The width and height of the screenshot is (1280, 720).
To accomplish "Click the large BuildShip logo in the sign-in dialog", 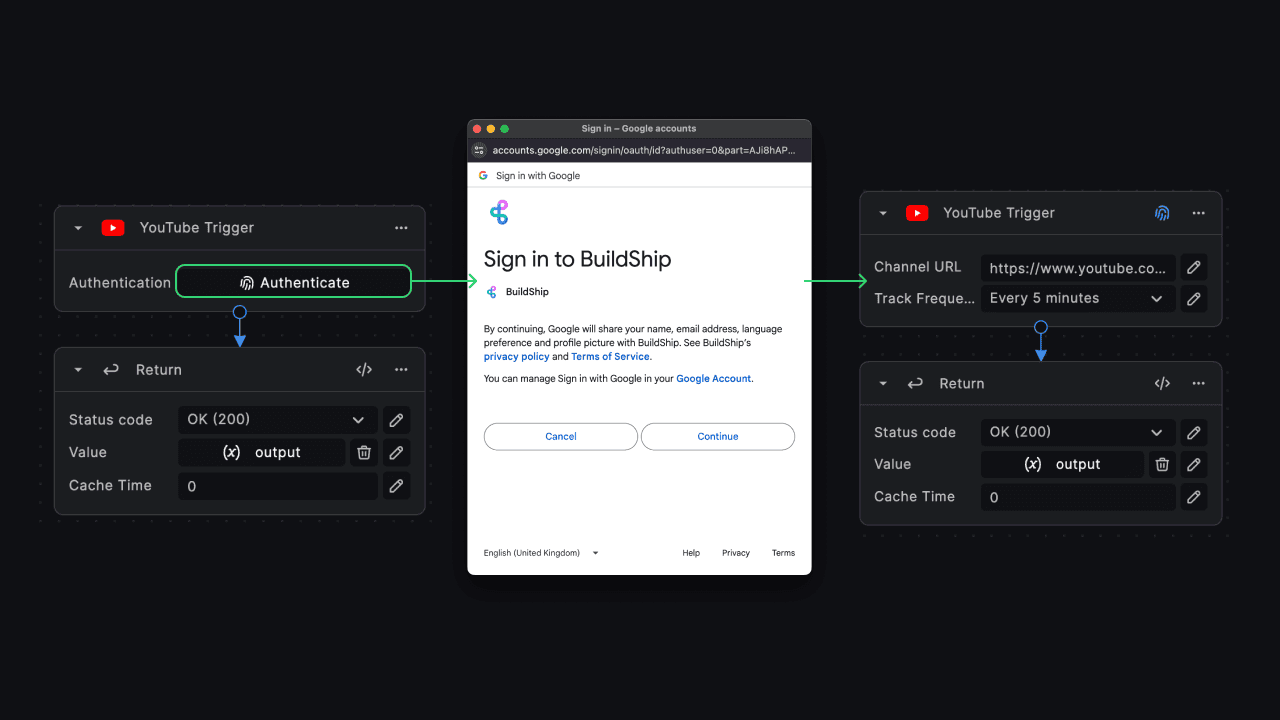I will (x=499, y=212).
